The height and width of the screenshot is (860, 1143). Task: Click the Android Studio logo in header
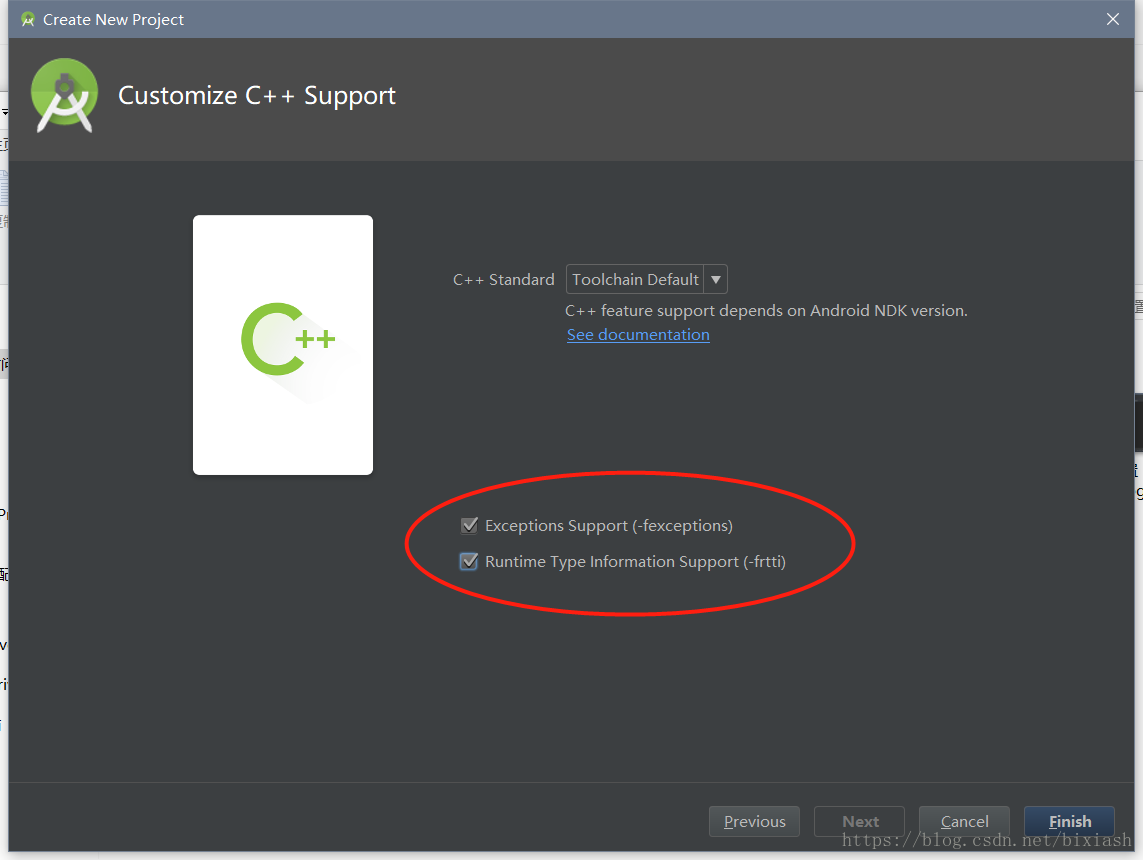(x=64, y=95)
